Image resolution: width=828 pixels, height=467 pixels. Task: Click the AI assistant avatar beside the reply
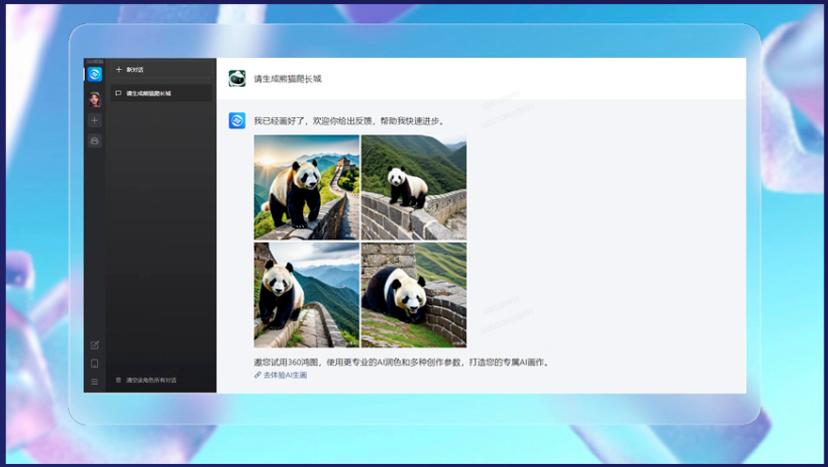point(237,120)
